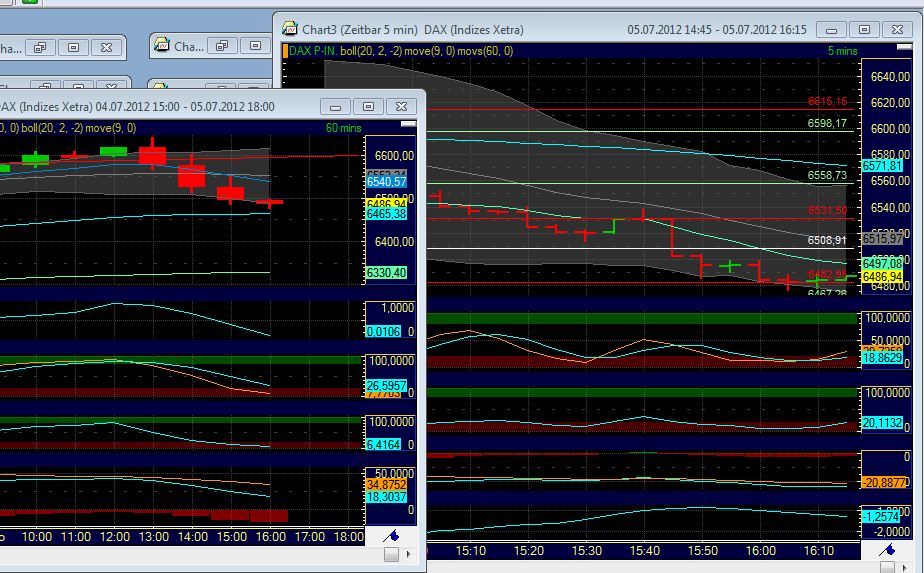Click the horizontal scrollbar thumb in 60 mins window

[391, 554]
